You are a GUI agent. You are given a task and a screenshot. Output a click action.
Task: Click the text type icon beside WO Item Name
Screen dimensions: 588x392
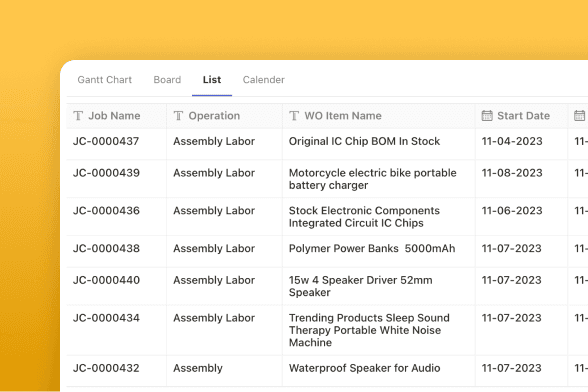[x=294, y=116]
